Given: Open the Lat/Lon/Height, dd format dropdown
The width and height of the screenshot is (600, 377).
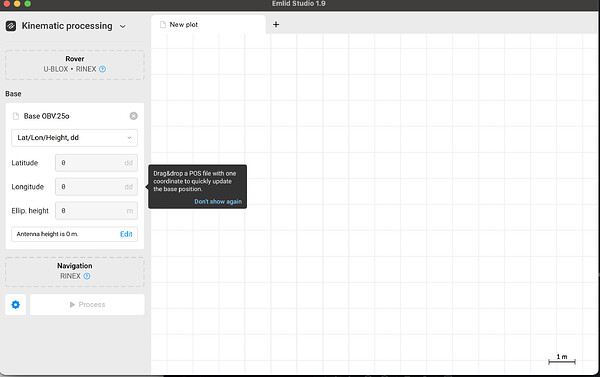Looking at the screenshot, I should tap(75, 138).
